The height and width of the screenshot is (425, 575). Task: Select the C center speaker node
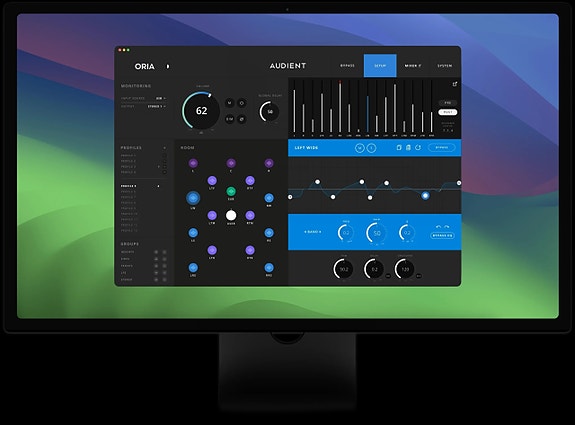(231, 163)
